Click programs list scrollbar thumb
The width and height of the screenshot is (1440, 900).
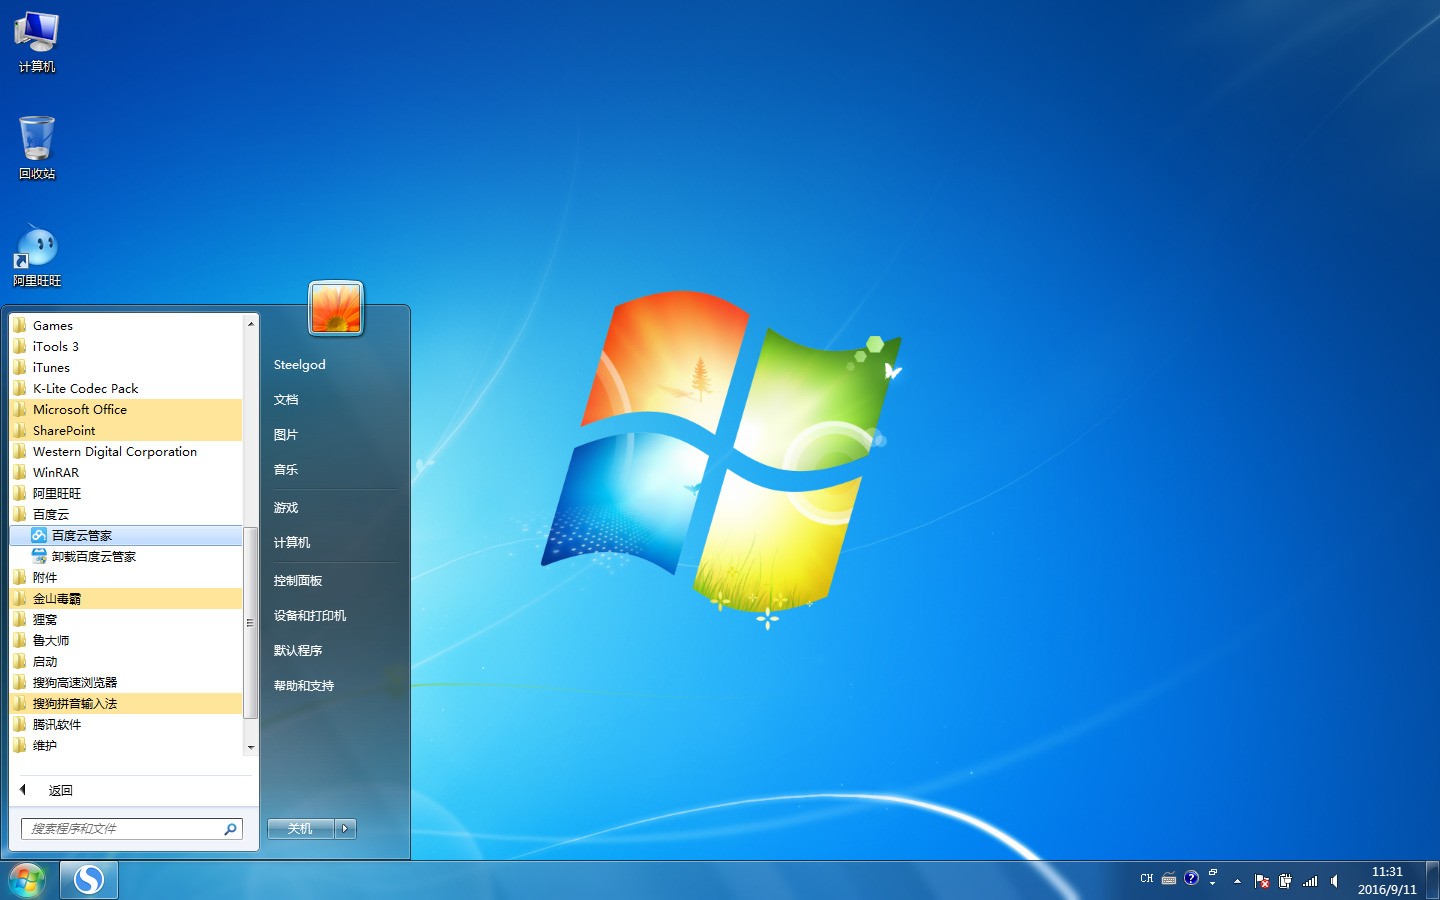[251, 623]
